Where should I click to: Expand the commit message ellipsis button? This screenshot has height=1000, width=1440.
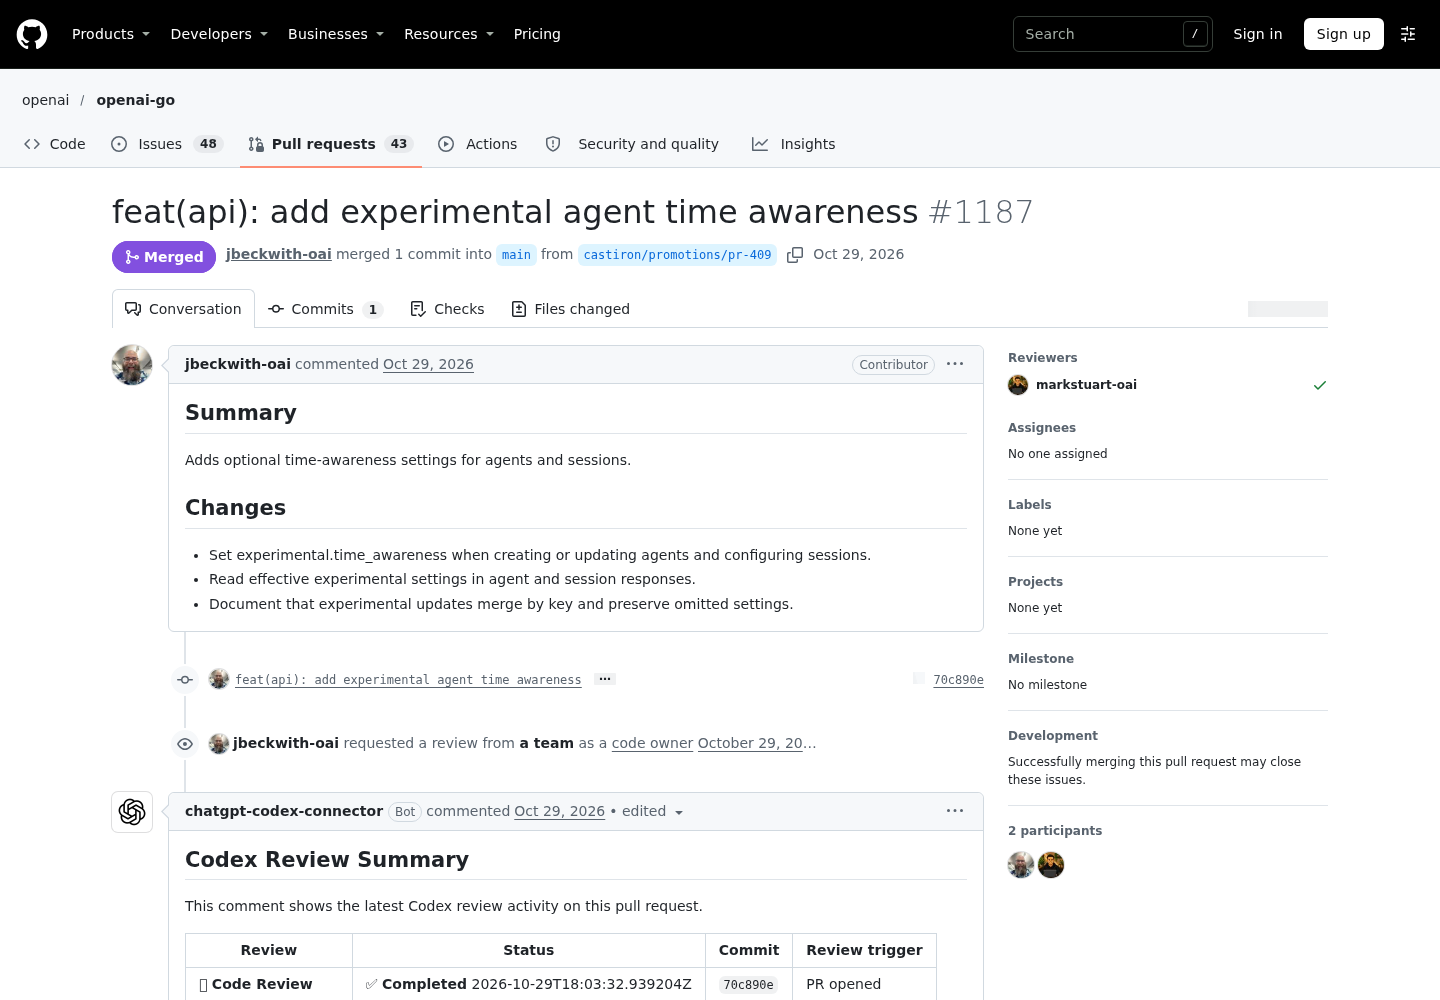point(604,679)
